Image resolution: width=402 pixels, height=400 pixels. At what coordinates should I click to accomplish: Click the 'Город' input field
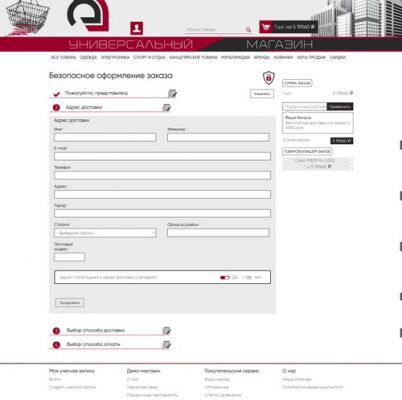[x=162, y=213]
